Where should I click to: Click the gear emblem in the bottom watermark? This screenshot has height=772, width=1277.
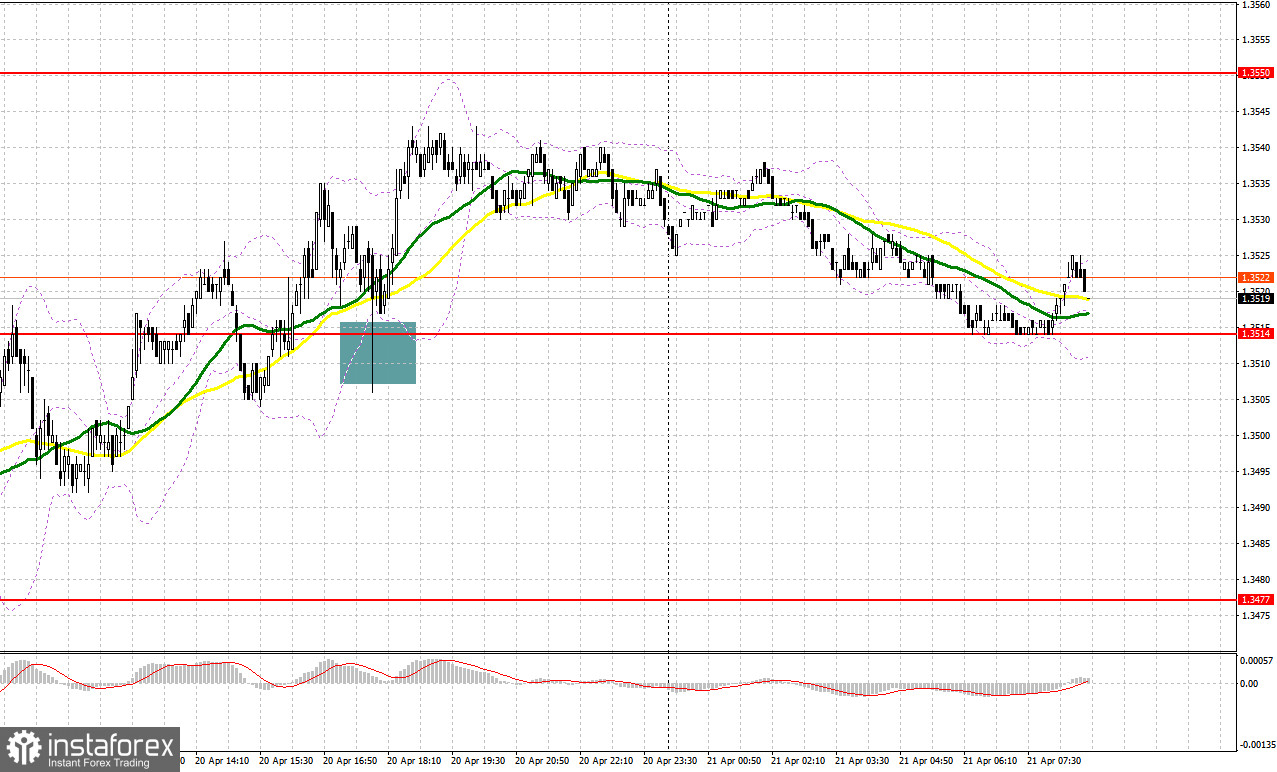pyautogui.click(x=24, y=749)
